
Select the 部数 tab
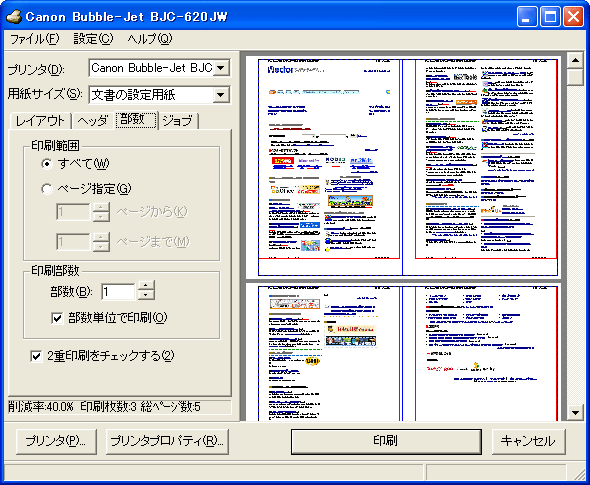click(136, 120)
